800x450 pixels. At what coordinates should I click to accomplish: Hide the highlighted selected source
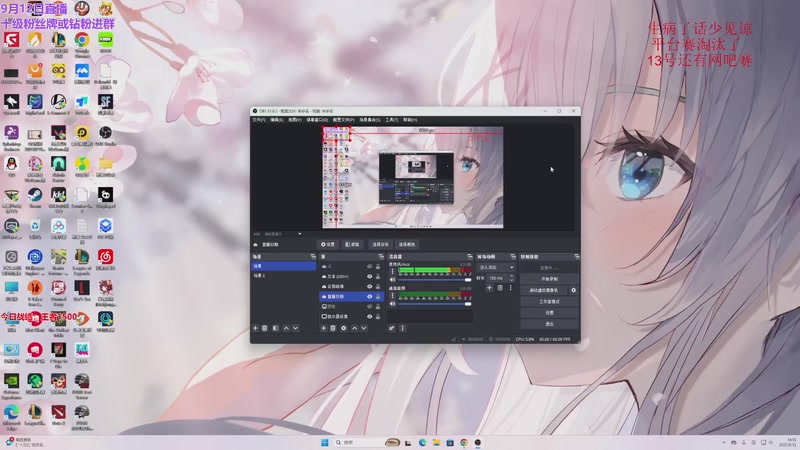click(x=369, y=296)
